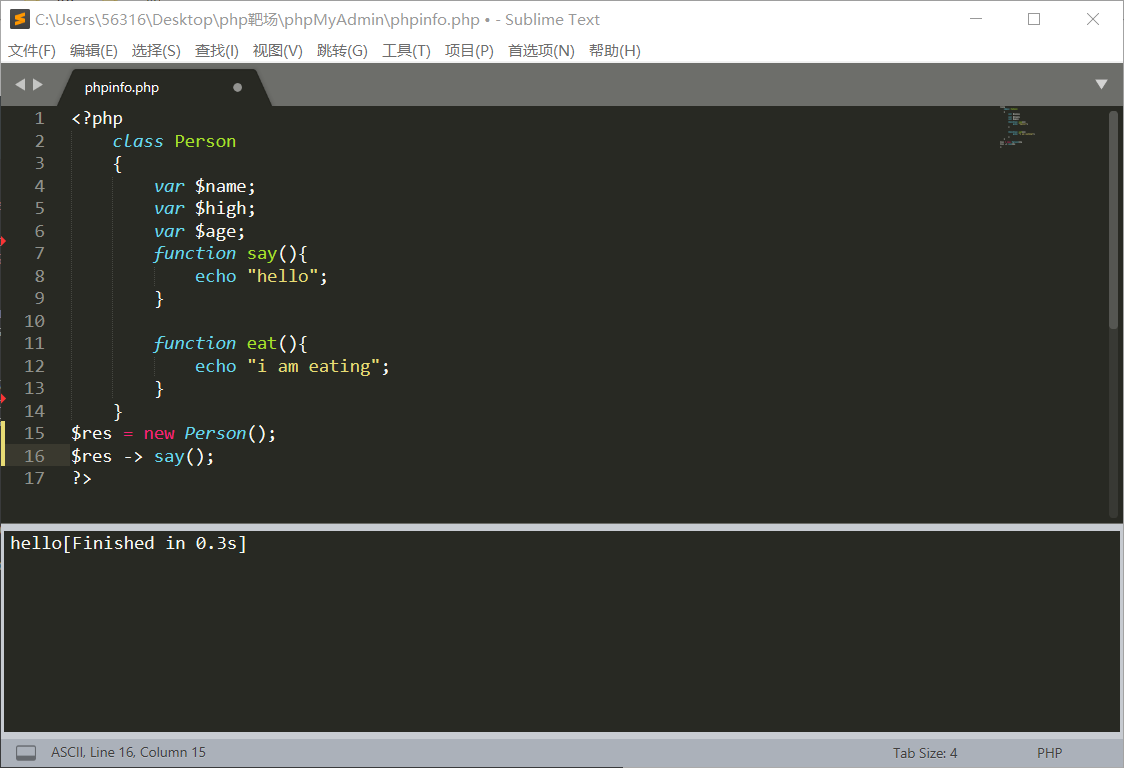This screenshot has height=768, width=1124.
Task: Click on function say(){ line
Action: (x=230, y=254)
